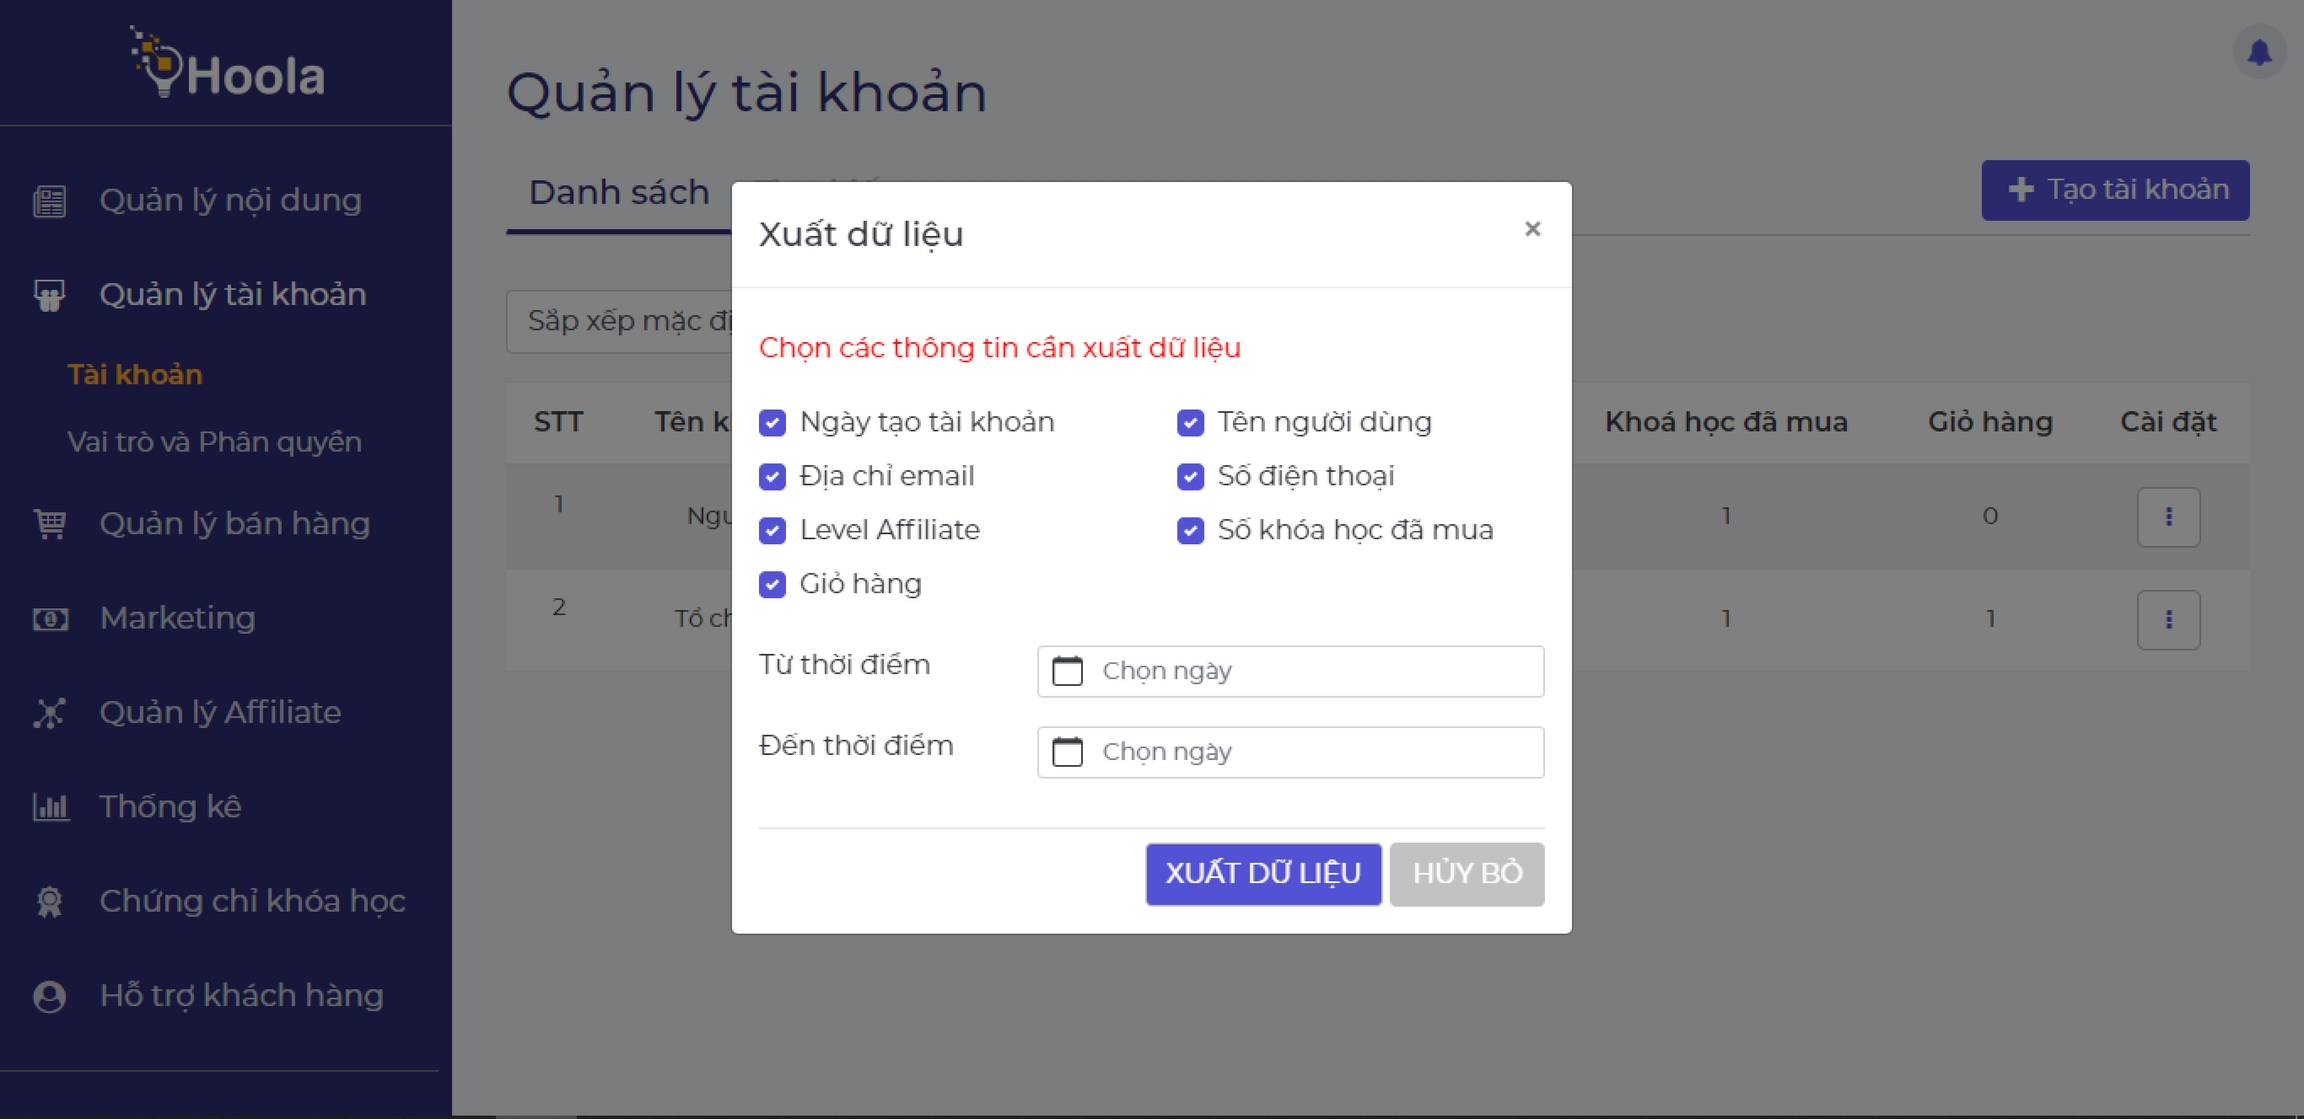Uncheck the Ngày tạo tài khoản checkbox
Screen dimensions: 2304x1119
pos(772,422)
